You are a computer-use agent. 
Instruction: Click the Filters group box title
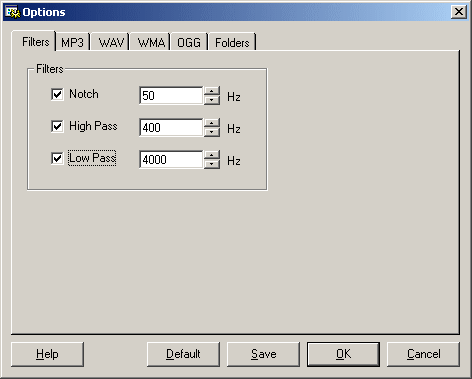tap(50, 69)
